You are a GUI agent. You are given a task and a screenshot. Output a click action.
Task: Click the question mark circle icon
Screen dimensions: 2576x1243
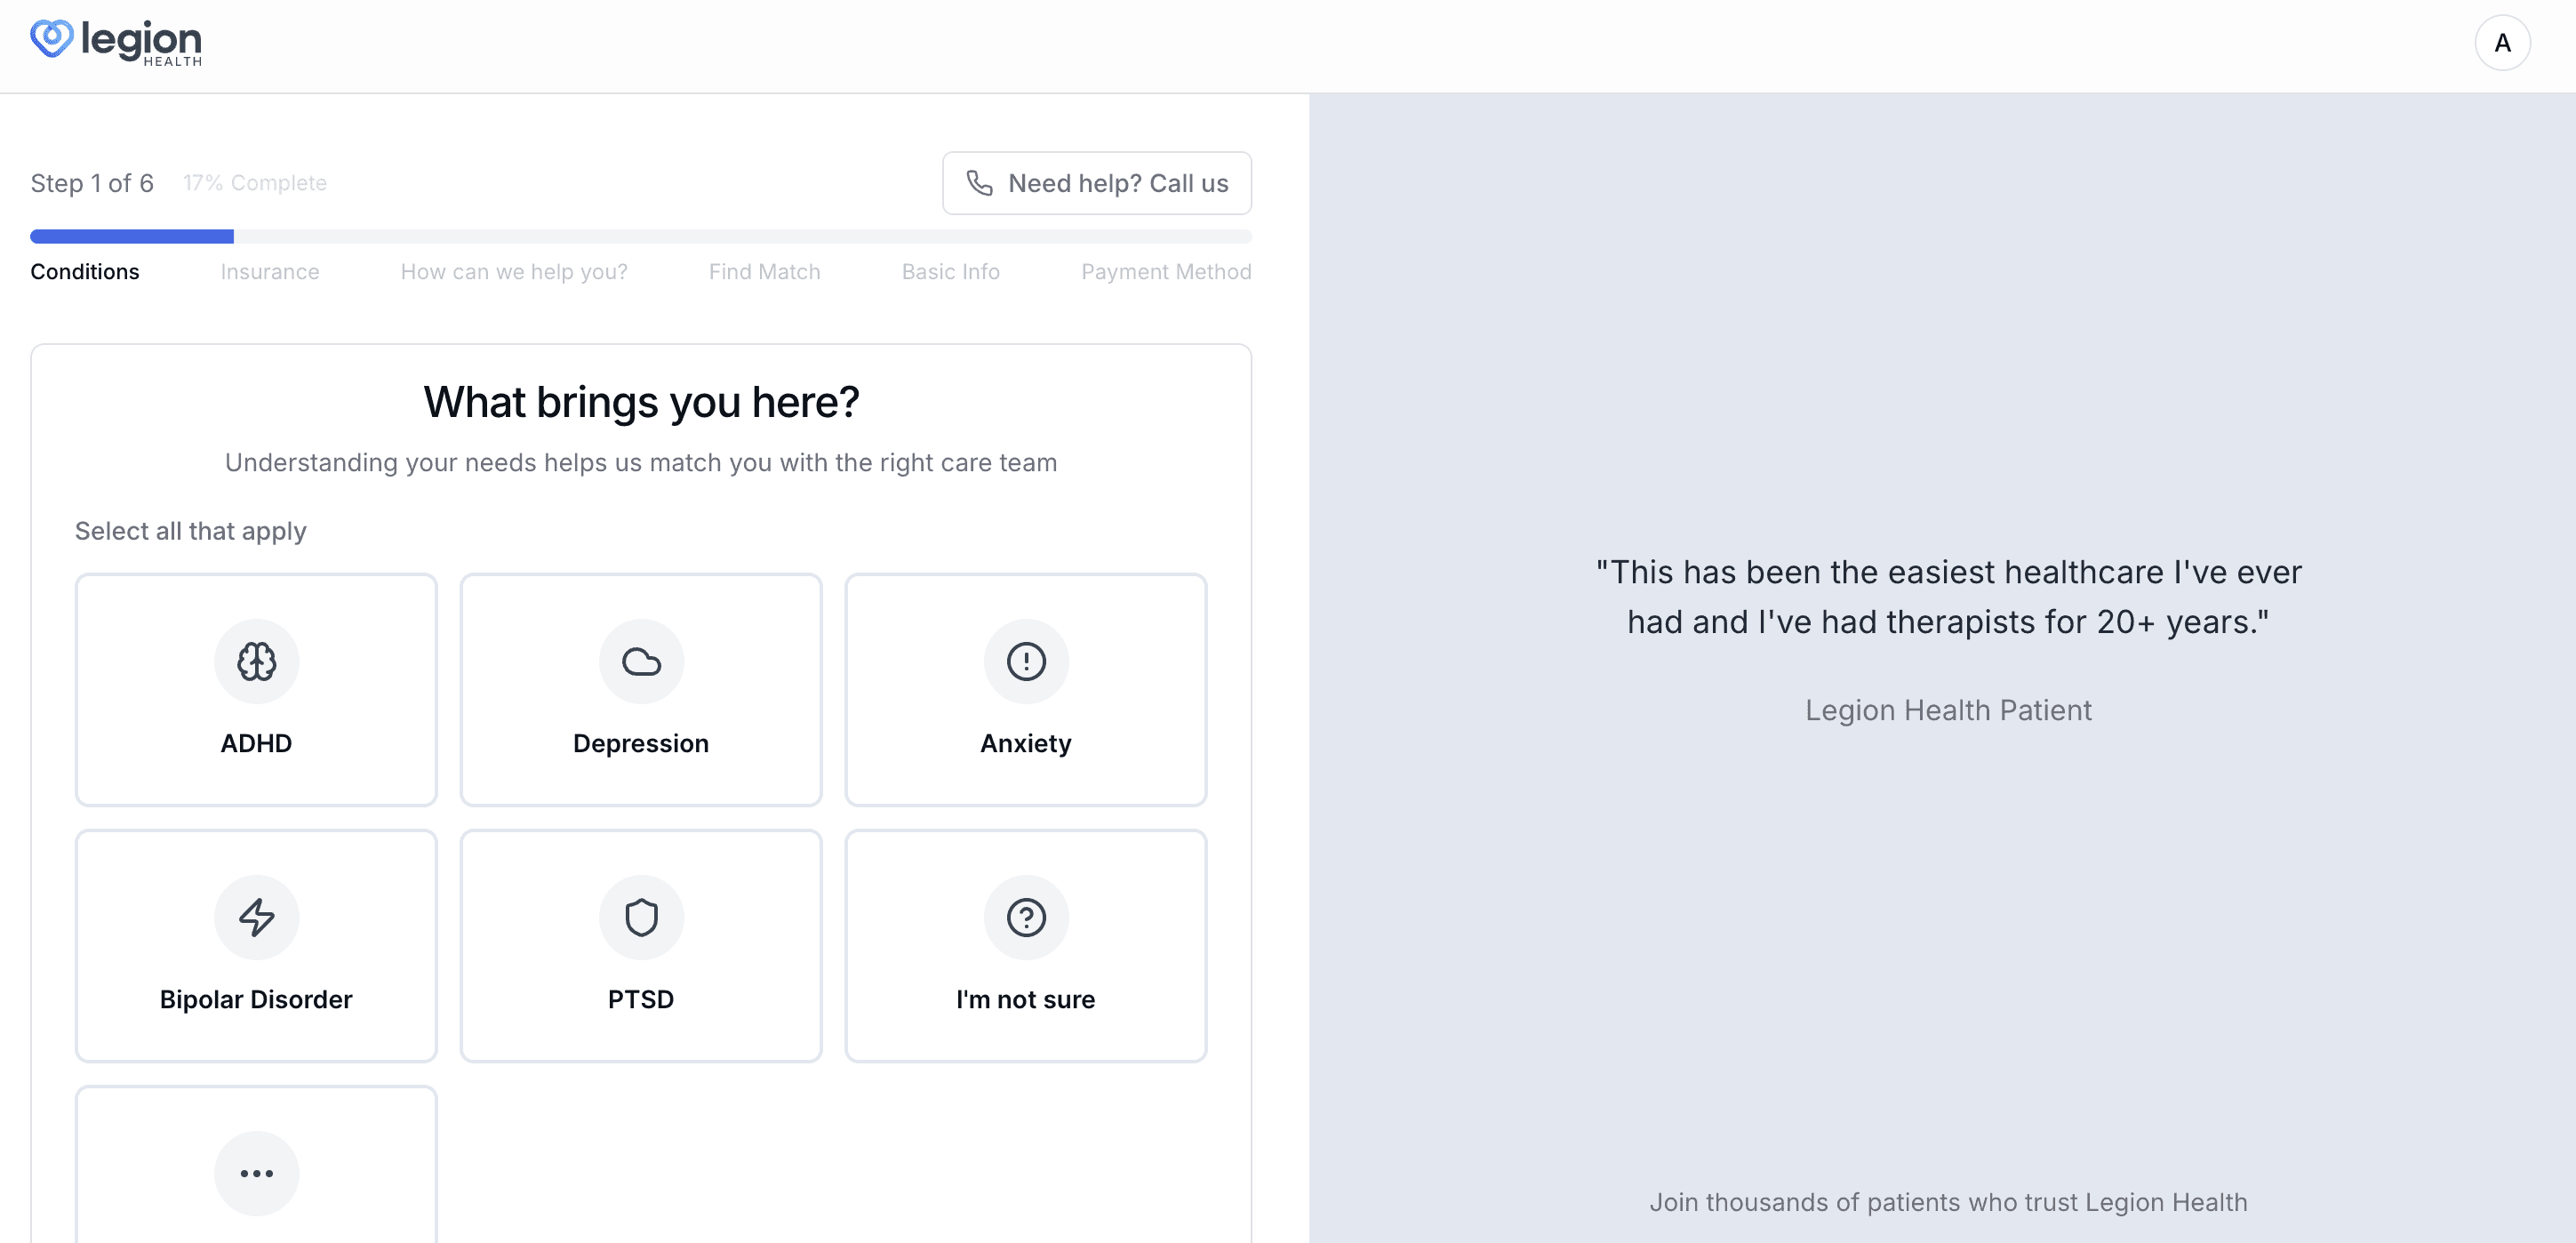click(x=1026, y=917)
